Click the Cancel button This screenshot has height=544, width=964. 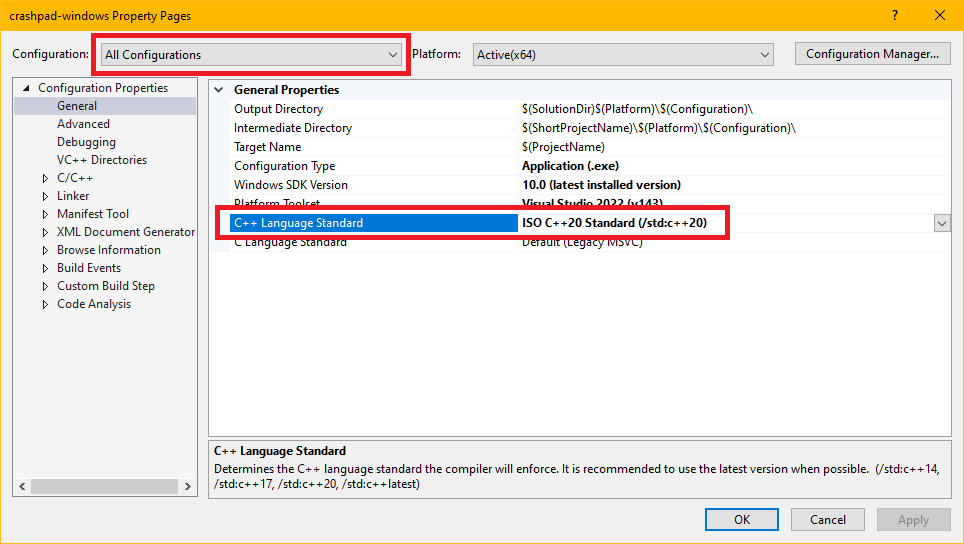(x=827, y=520)
